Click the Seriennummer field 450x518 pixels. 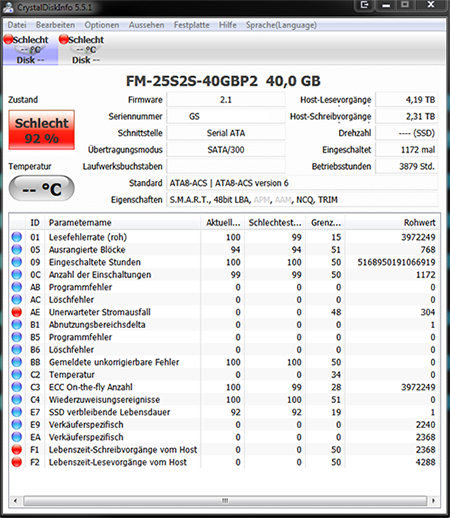pos(226,116)
